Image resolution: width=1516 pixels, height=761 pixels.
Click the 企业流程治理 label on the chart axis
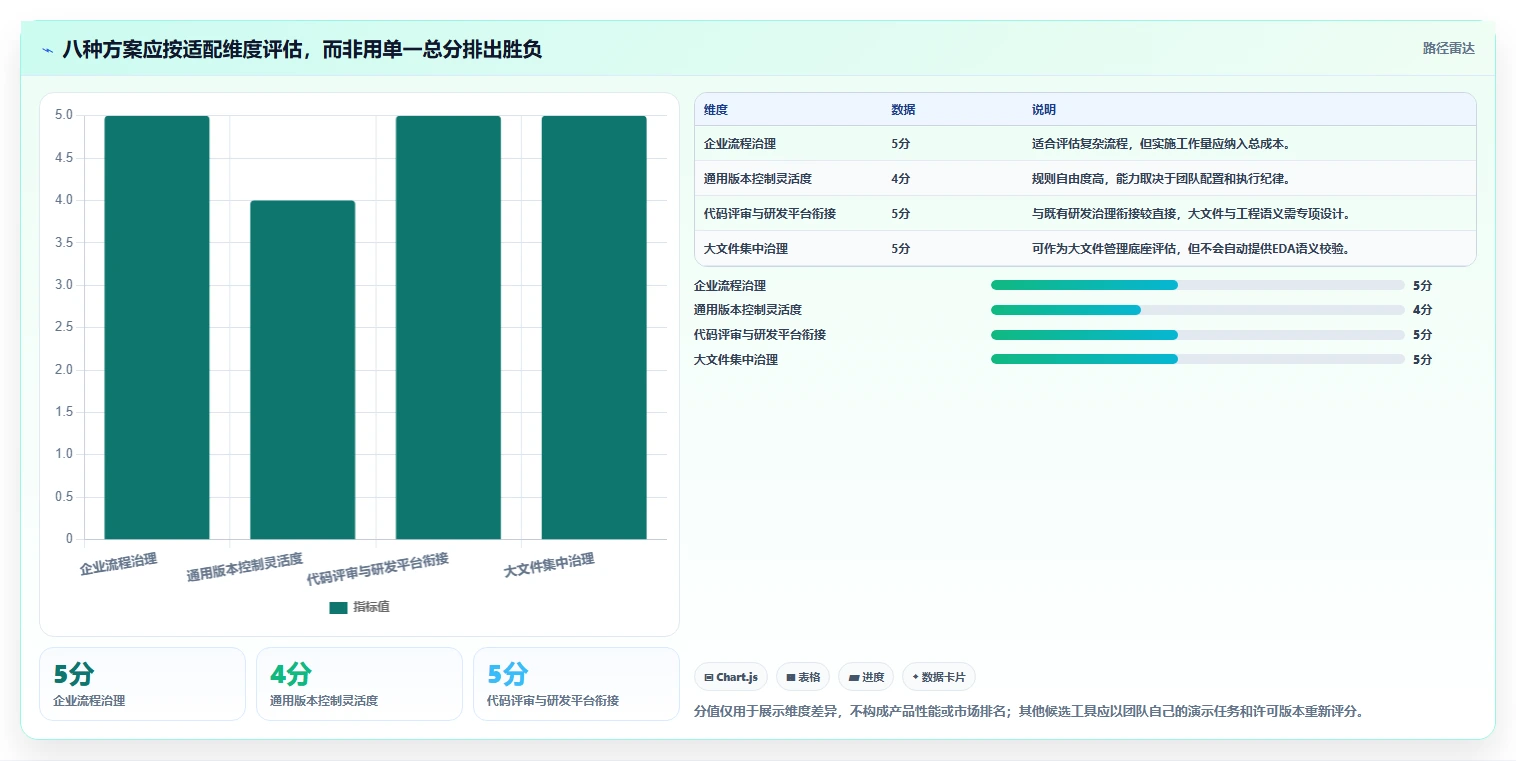coord(119,564)
